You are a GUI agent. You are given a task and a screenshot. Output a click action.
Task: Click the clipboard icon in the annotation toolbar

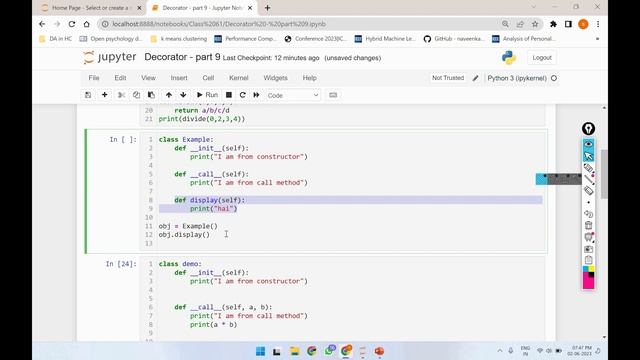[588, 260]
